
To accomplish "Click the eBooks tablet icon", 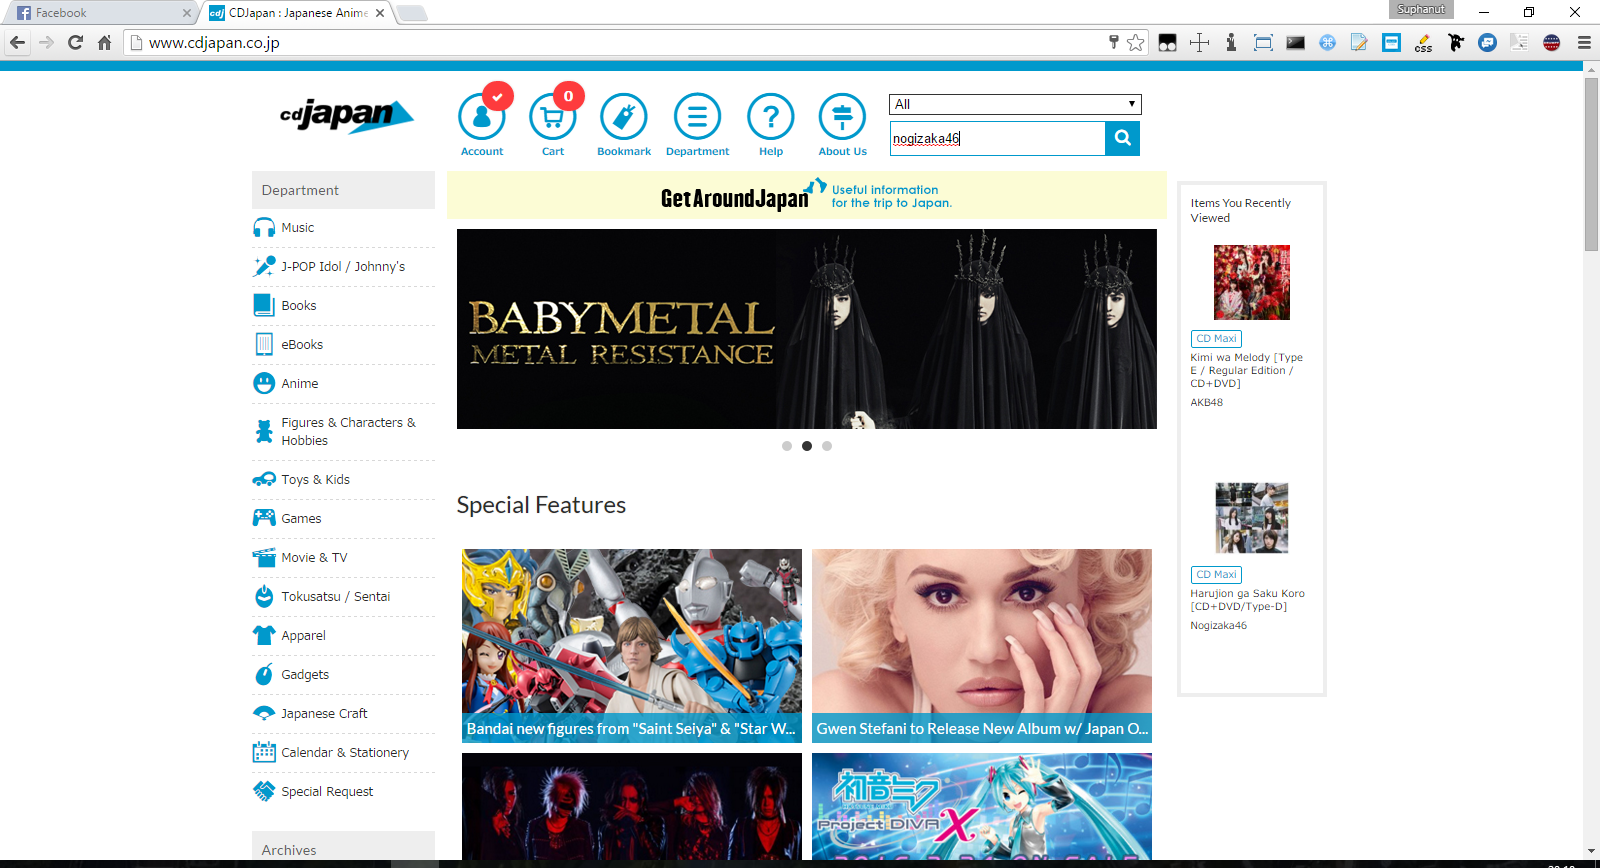I will coord(264,344).
